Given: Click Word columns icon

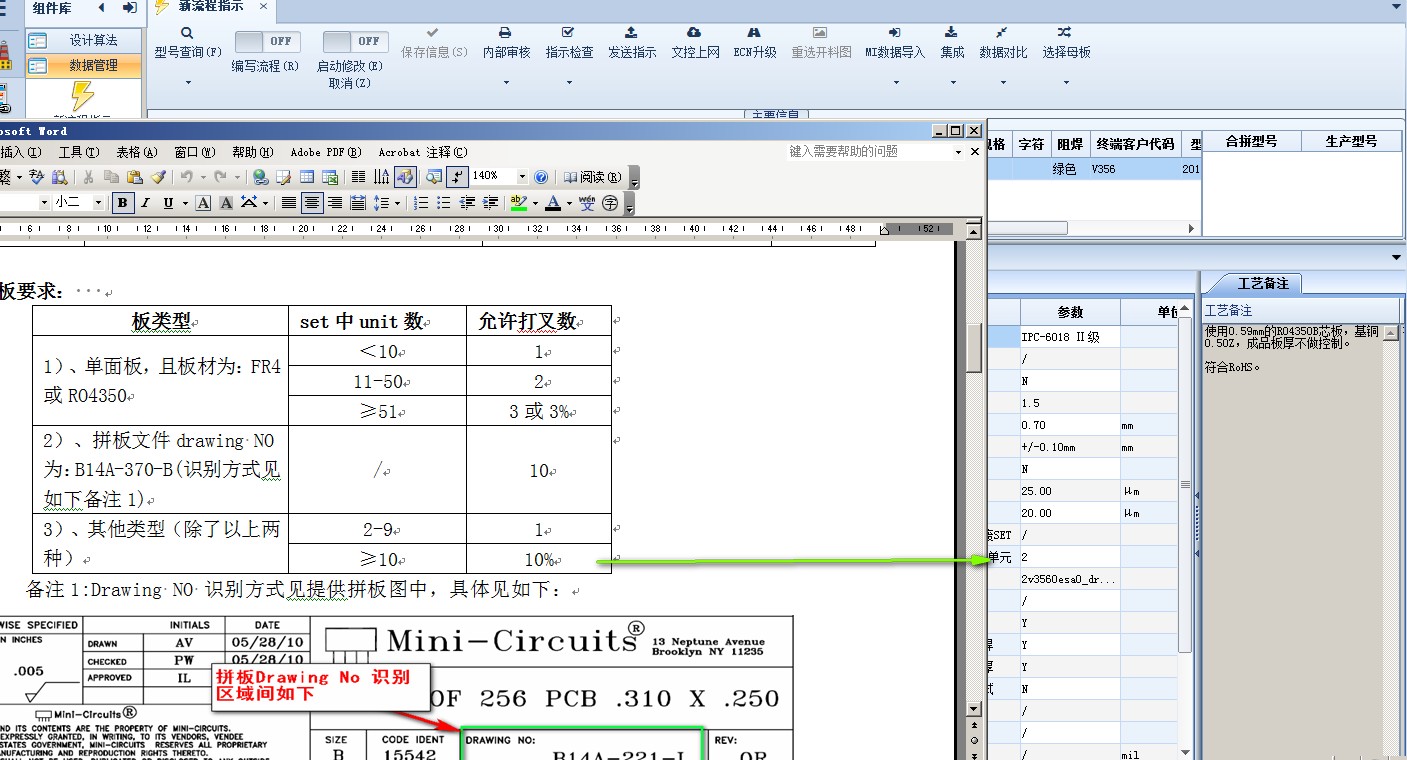Looking at the screenshot, I should 358,177.
